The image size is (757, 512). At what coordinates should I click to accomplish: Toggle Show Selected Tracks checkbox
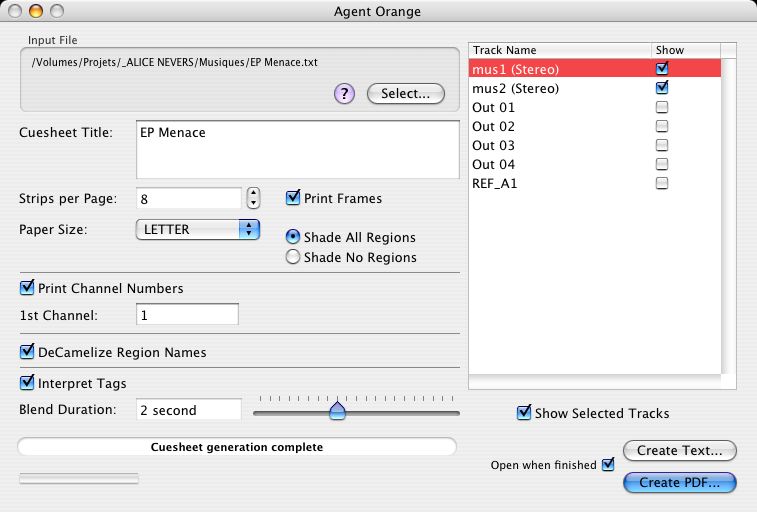(x=524, y=413)
